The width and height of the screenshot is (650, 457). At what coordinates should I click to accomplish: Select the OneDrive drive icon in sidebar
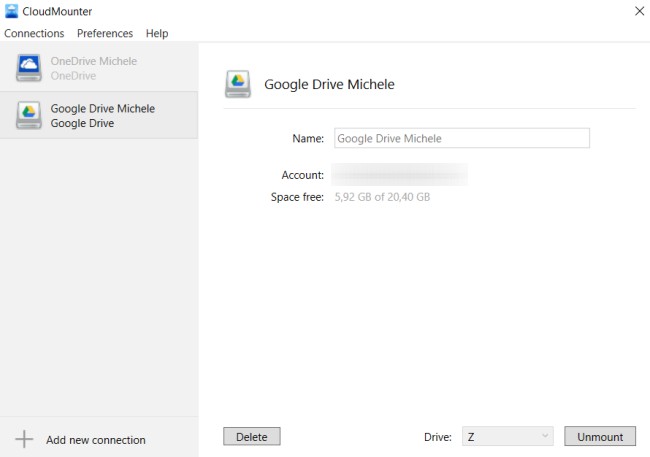[29, 68]
